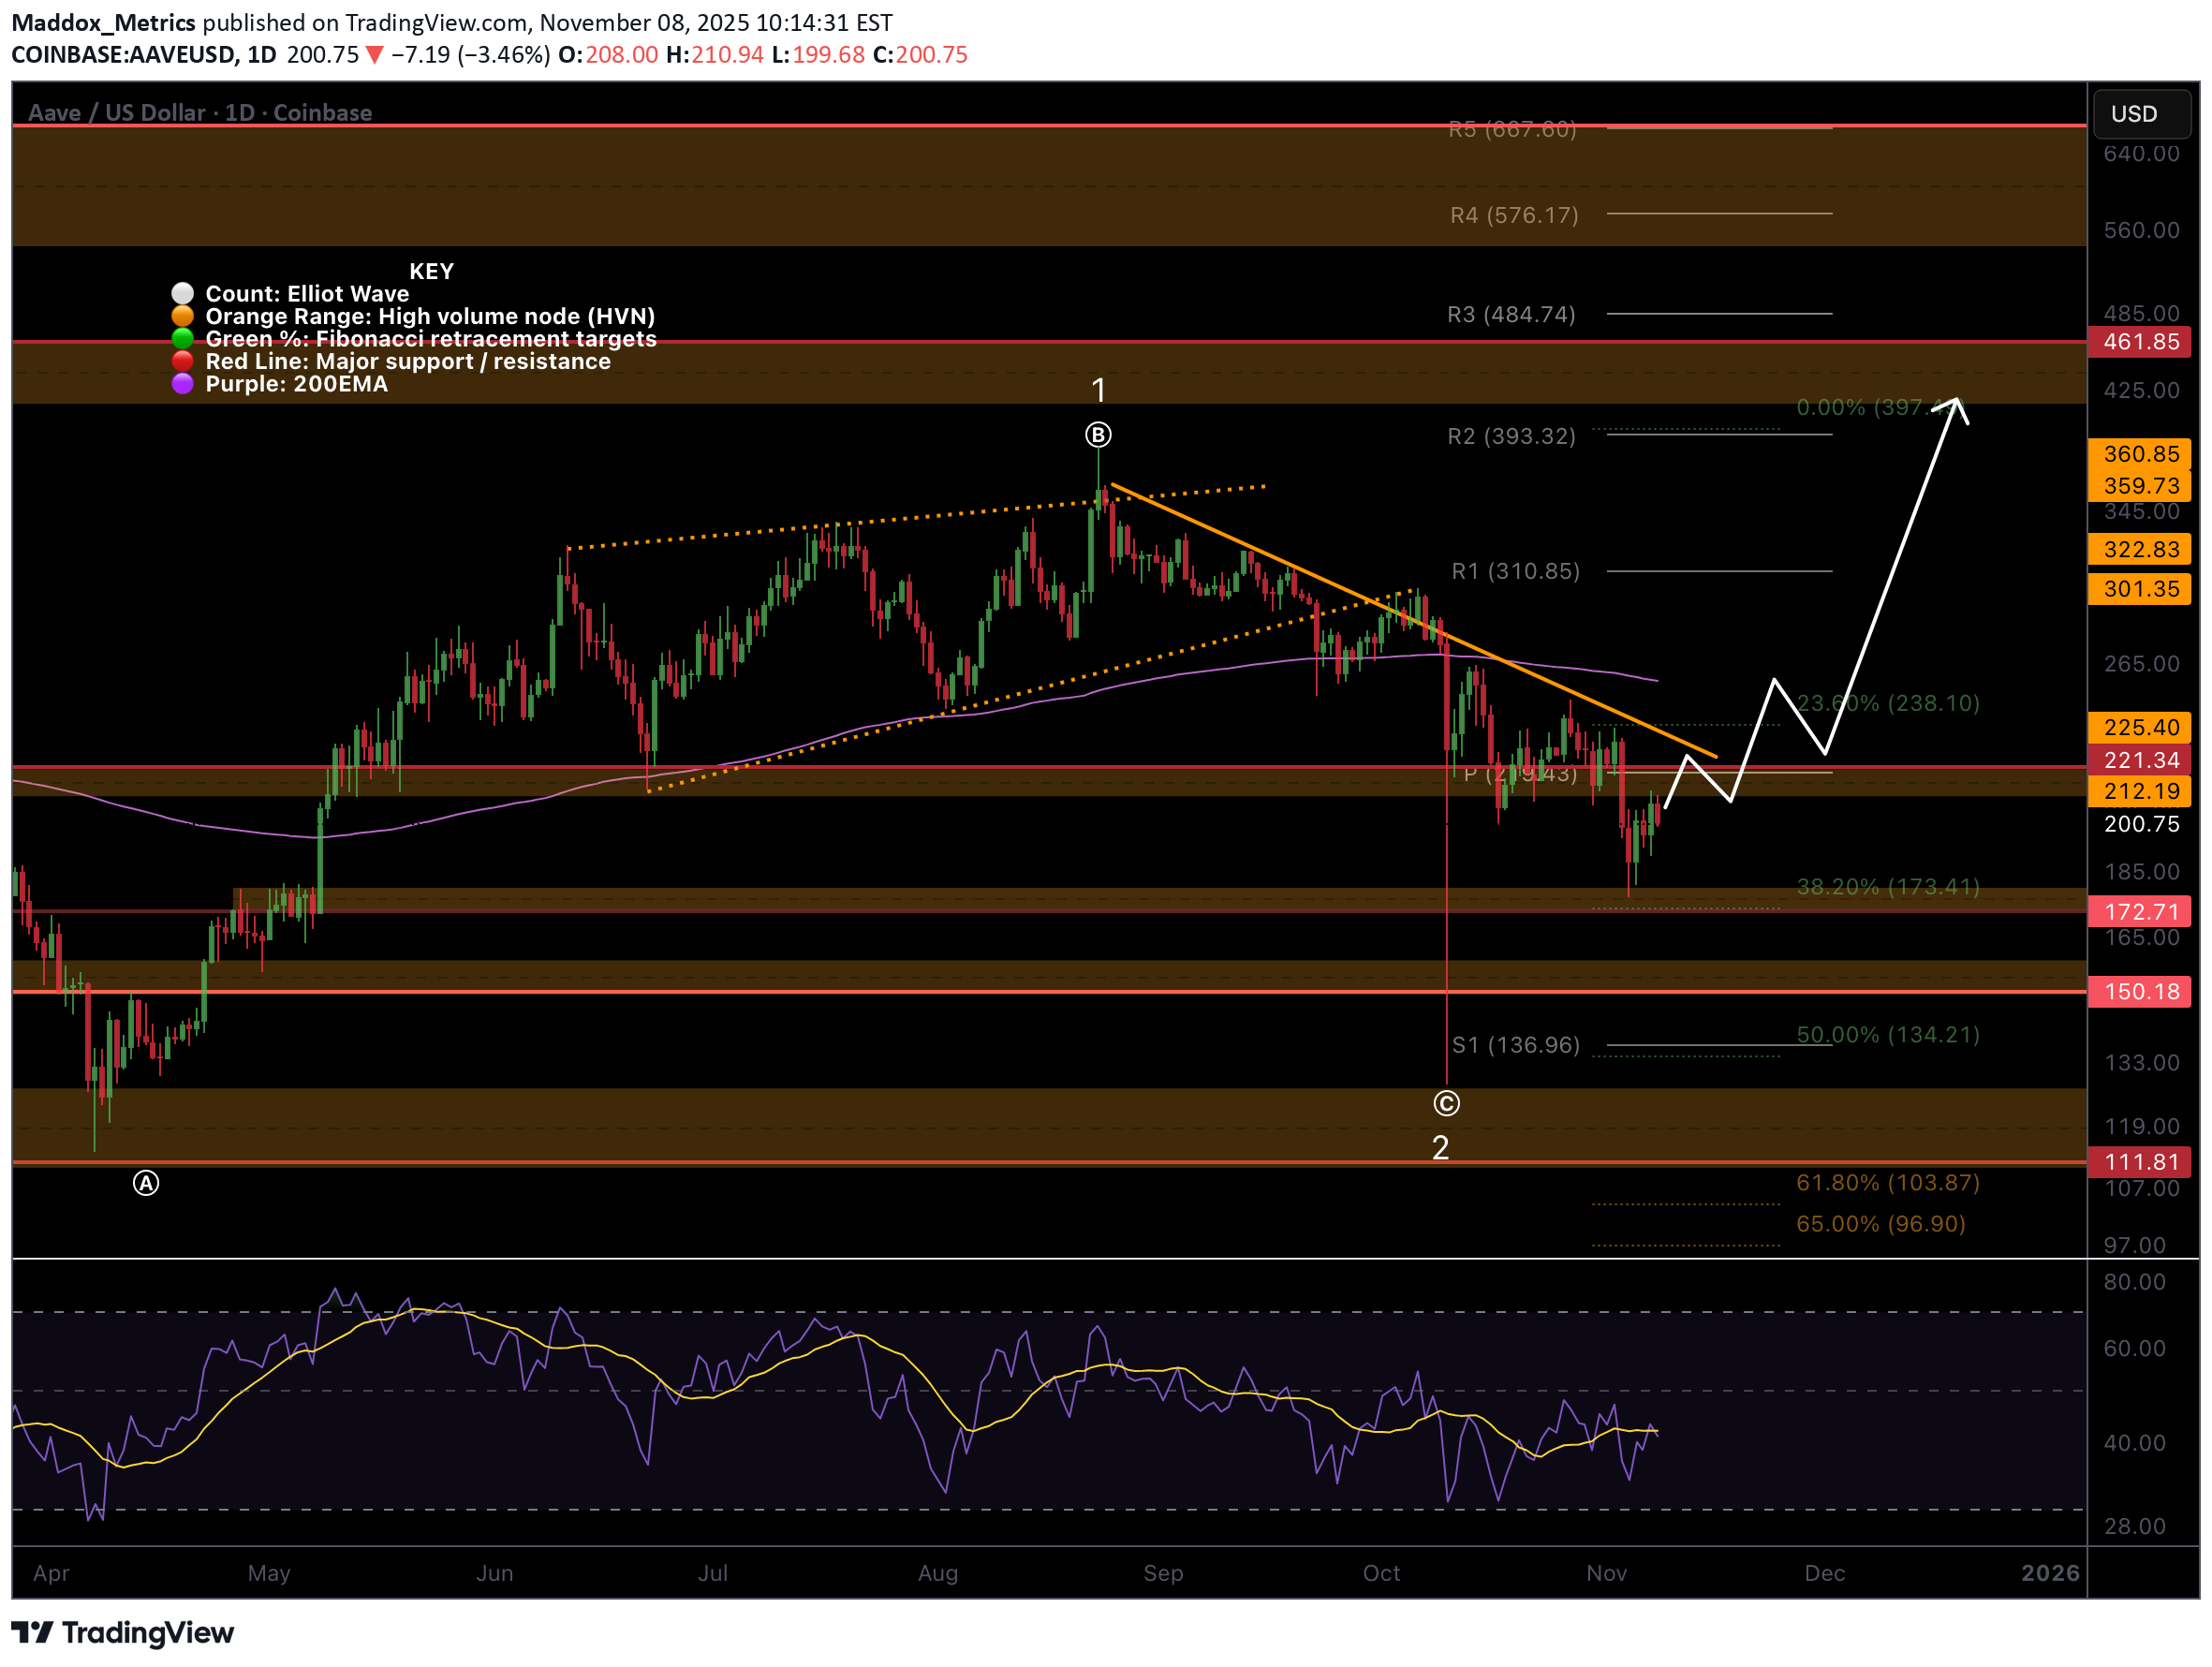Select the 461.85 red price label
Viewport: 2212px width, 1667px height.
point(2140,342)
